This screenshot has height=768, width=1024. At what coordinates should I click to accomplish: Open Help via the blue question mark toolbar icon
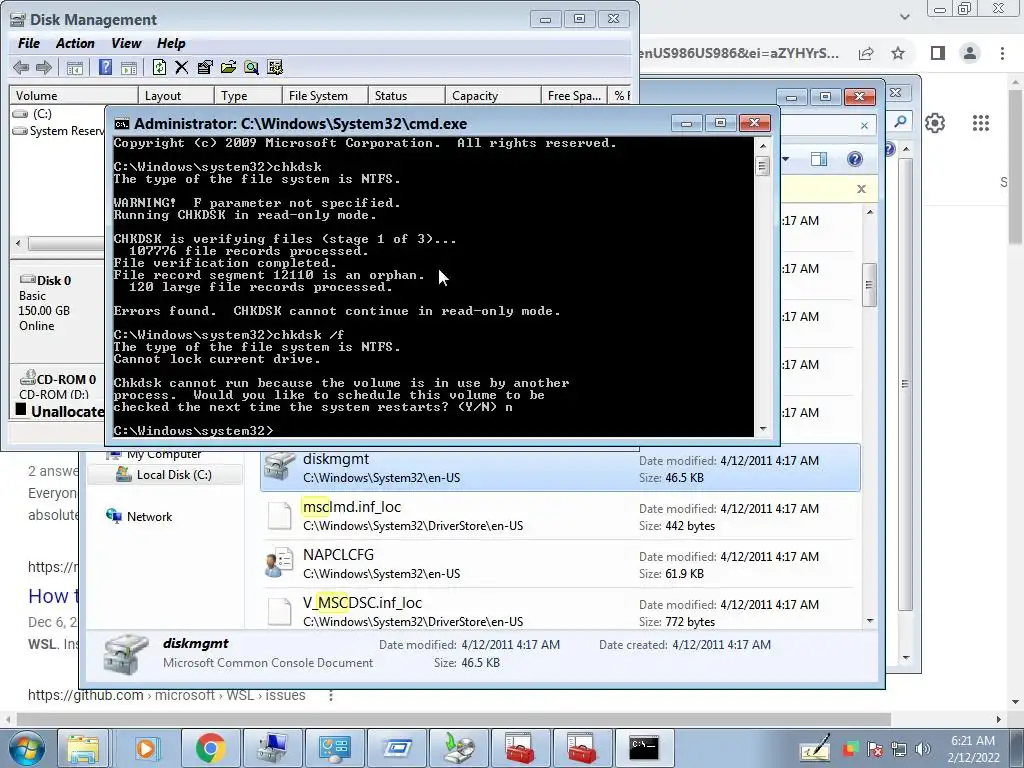pyautogui.click(x=105, y=67)
